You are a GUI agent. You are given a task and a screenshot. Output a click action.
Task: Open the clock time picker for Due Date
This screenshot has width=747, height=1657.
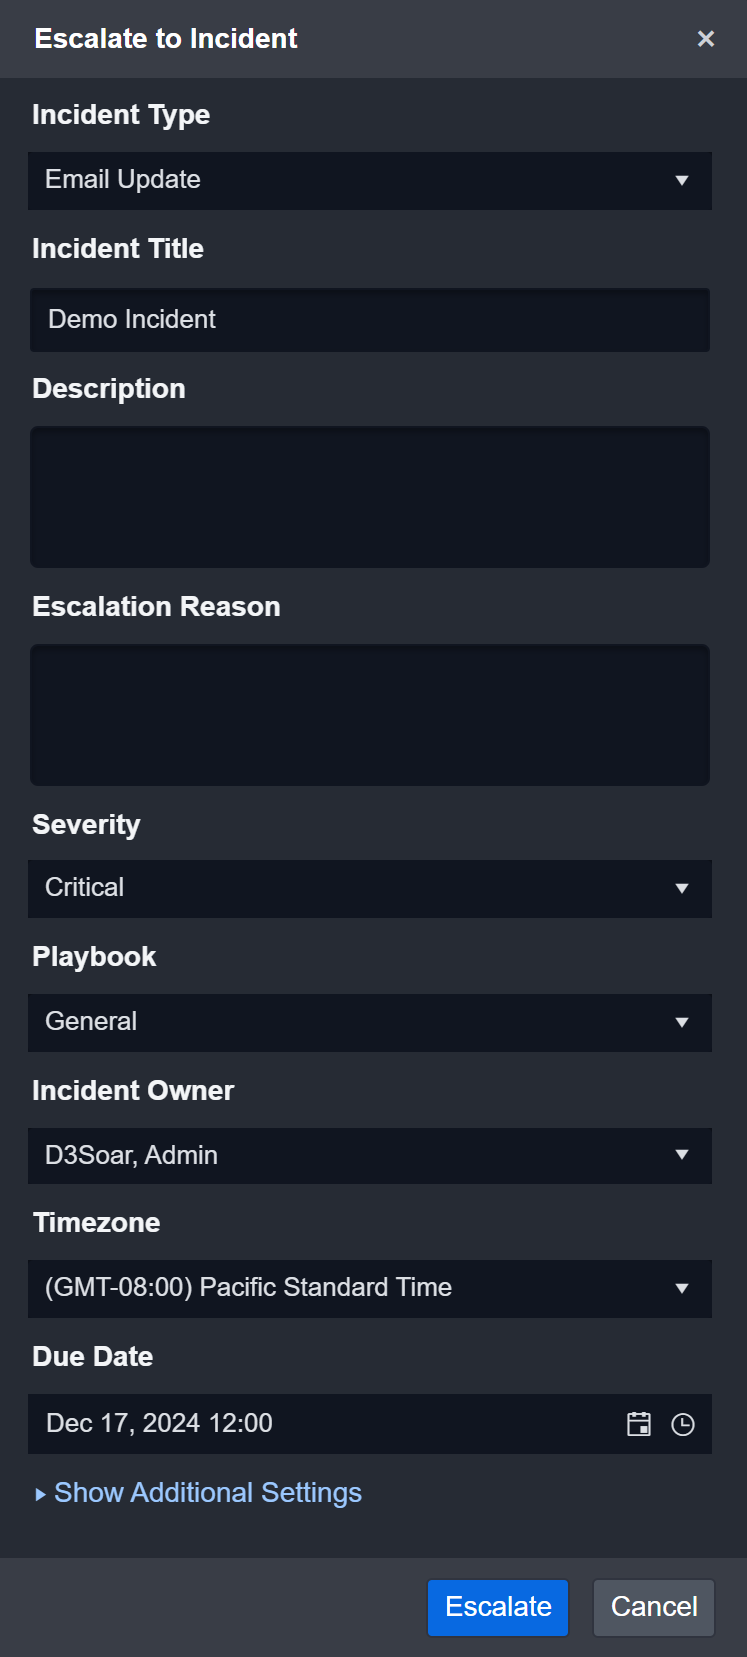pos(683,1424)
